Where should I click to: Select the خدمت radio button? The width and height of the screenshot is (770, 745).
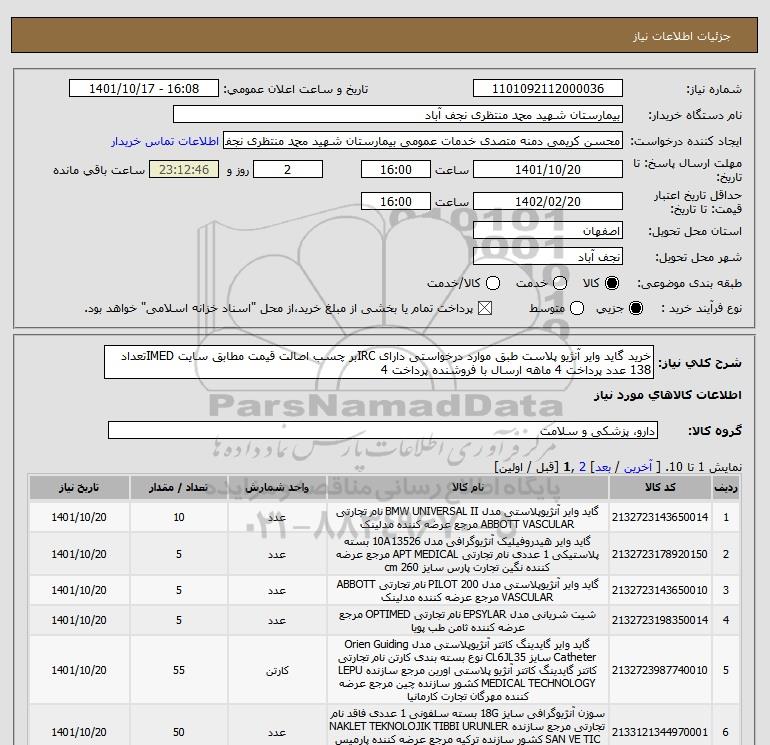[560, 283]
